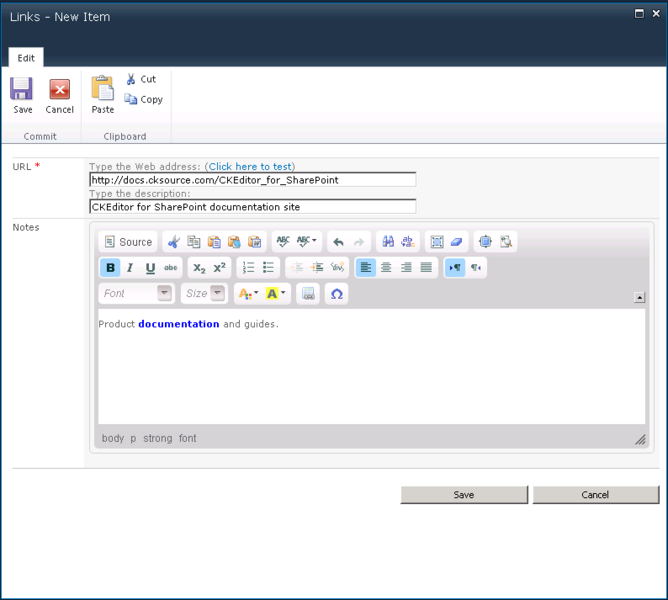Click the decrease indent icon
668x600 pixels.
coord(297,268)
